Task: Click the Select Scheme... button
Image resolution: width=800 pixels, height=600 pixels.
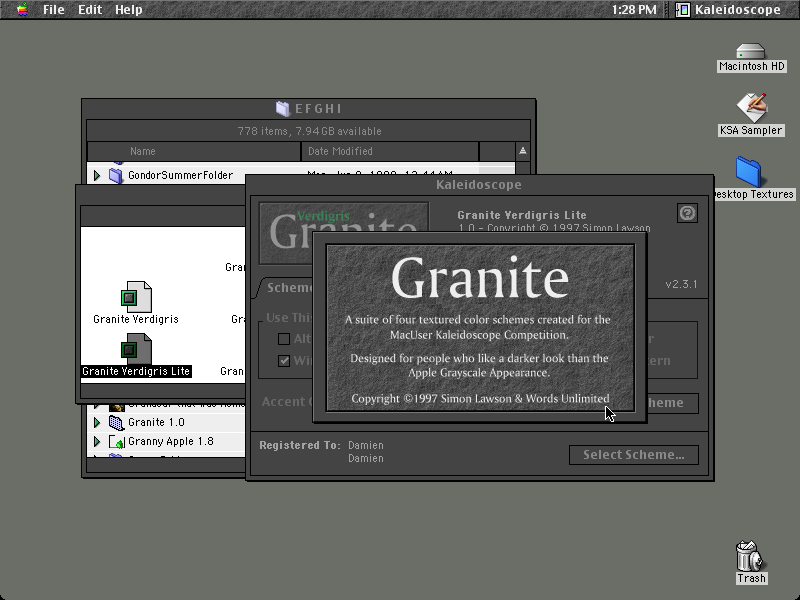Action: [x=634, y=455]
